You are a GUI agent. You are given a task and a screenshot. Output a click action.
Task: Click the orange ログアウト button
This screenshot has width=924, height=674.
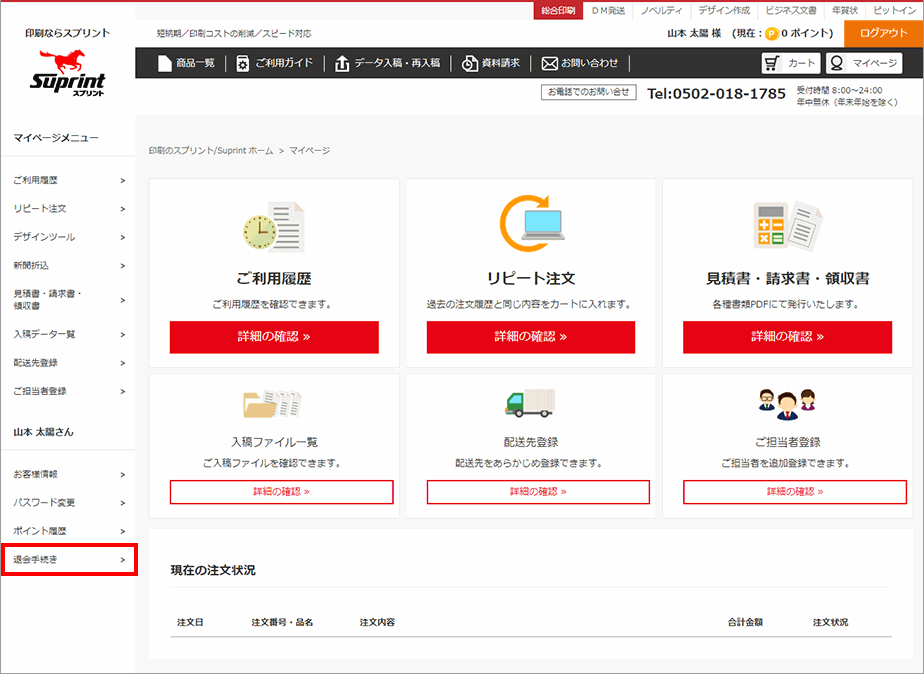[x=883, y=34]
